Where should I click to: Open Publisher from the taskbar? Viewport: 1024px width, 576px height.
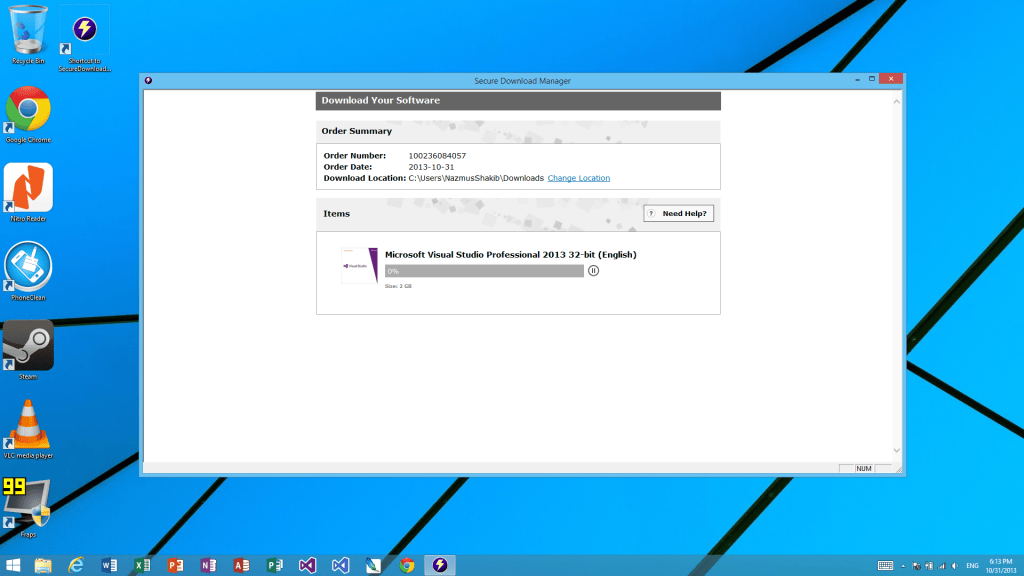[274, 565]
